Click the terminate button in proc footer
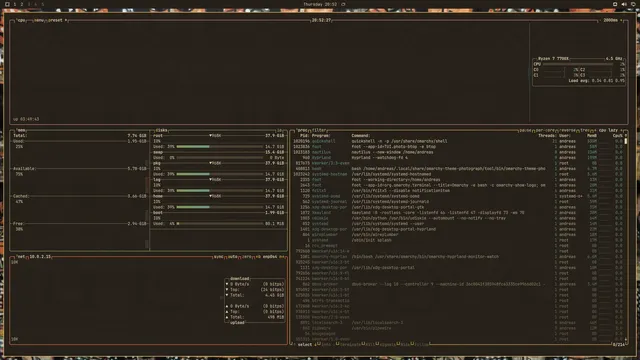The image size is (640, 360). (350, 345)
